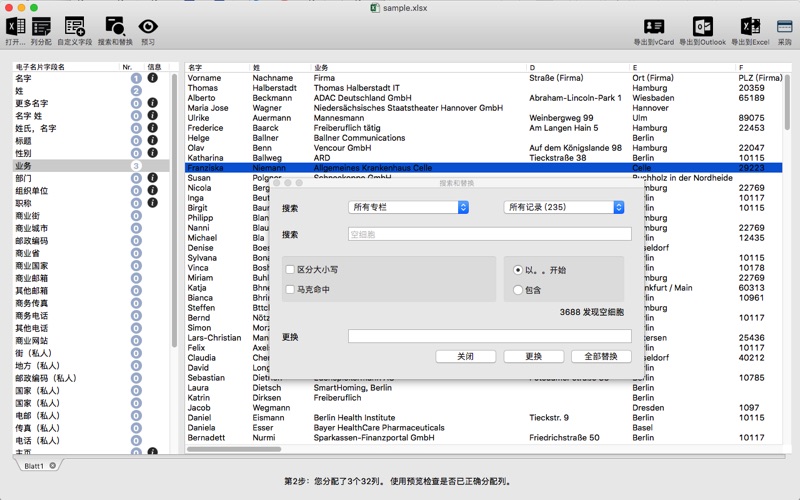This screenshot has width=800, height=500.
Task: Select the 以。。开始 radio option
Action: [518, 270]
